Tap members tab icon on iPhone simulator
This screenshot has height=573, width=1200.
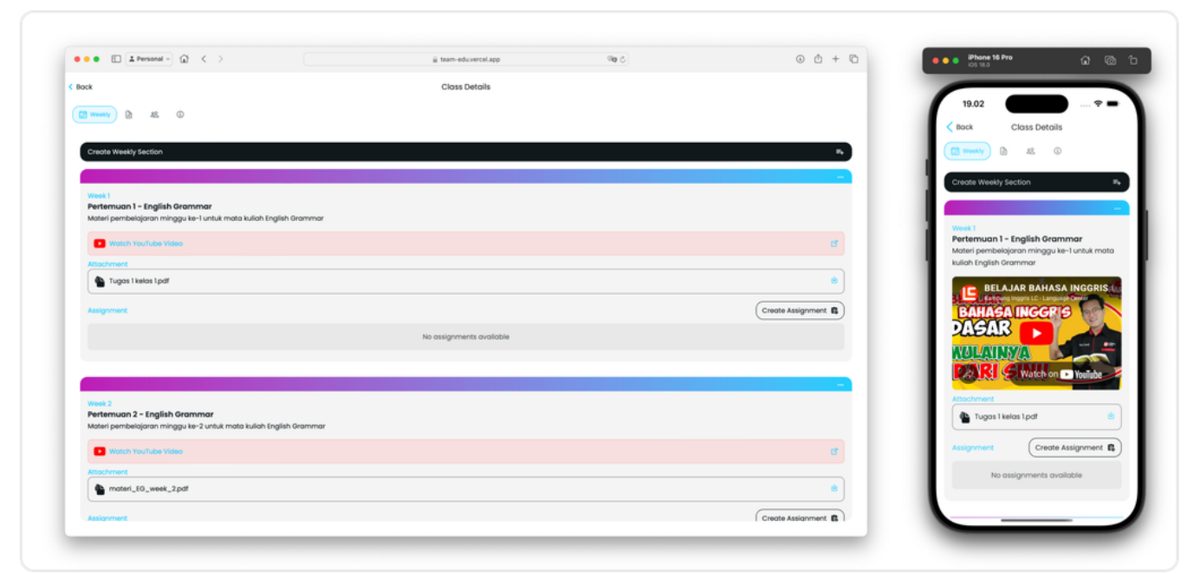click(x=1030, y=151)
